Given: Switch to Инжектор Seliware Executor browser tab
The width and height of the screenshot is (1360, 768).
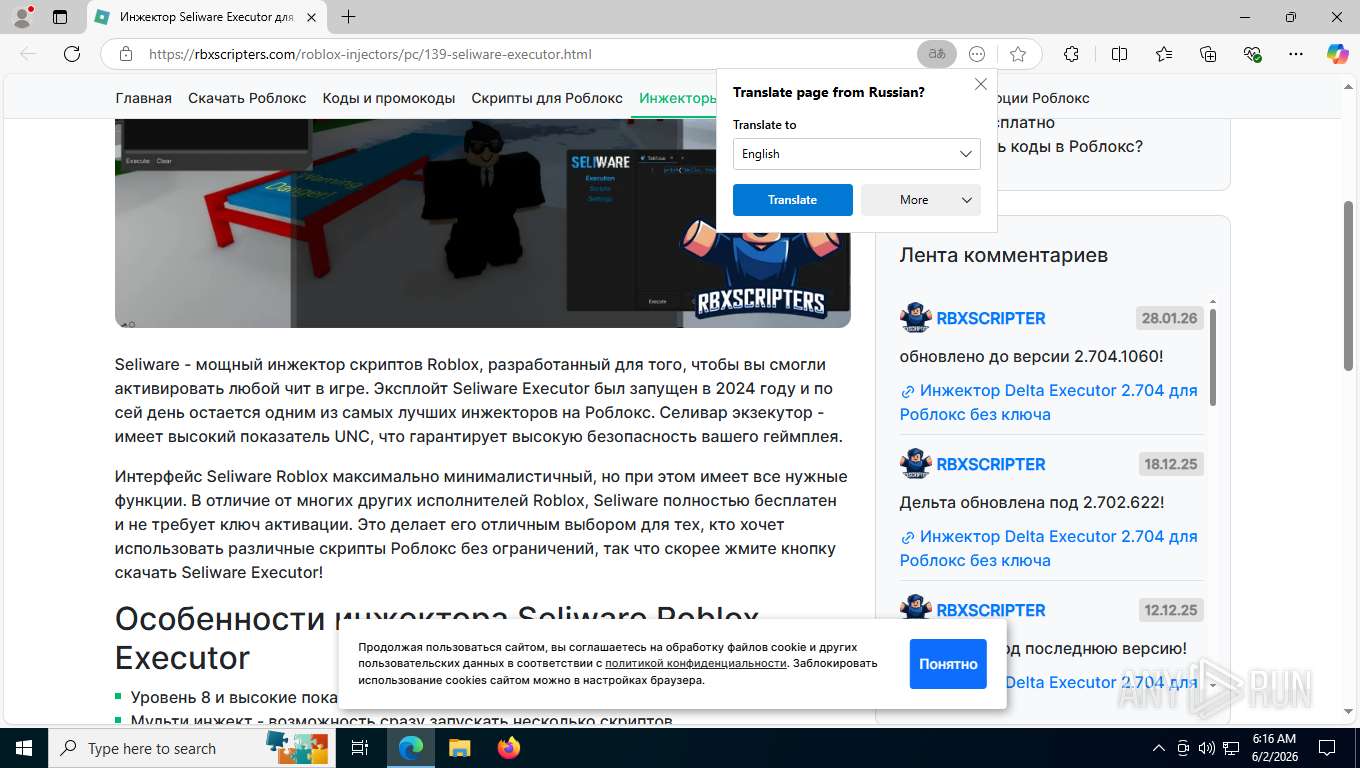Looking at the screenshot, I should [x=207, y=17].
